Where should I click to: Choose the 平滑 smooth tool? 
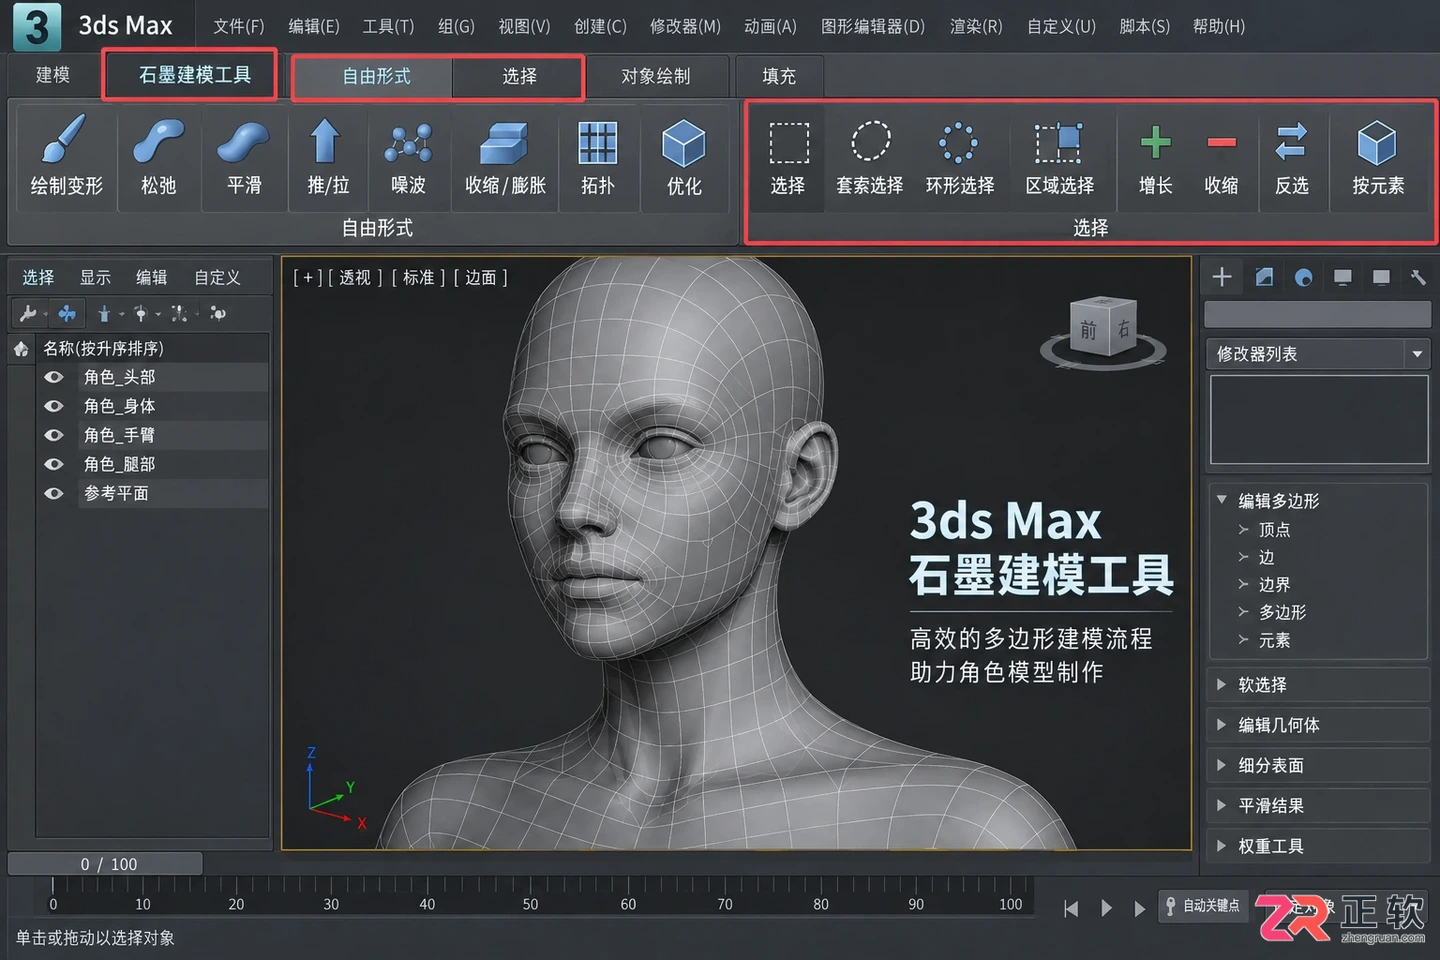tap(244, 156)
